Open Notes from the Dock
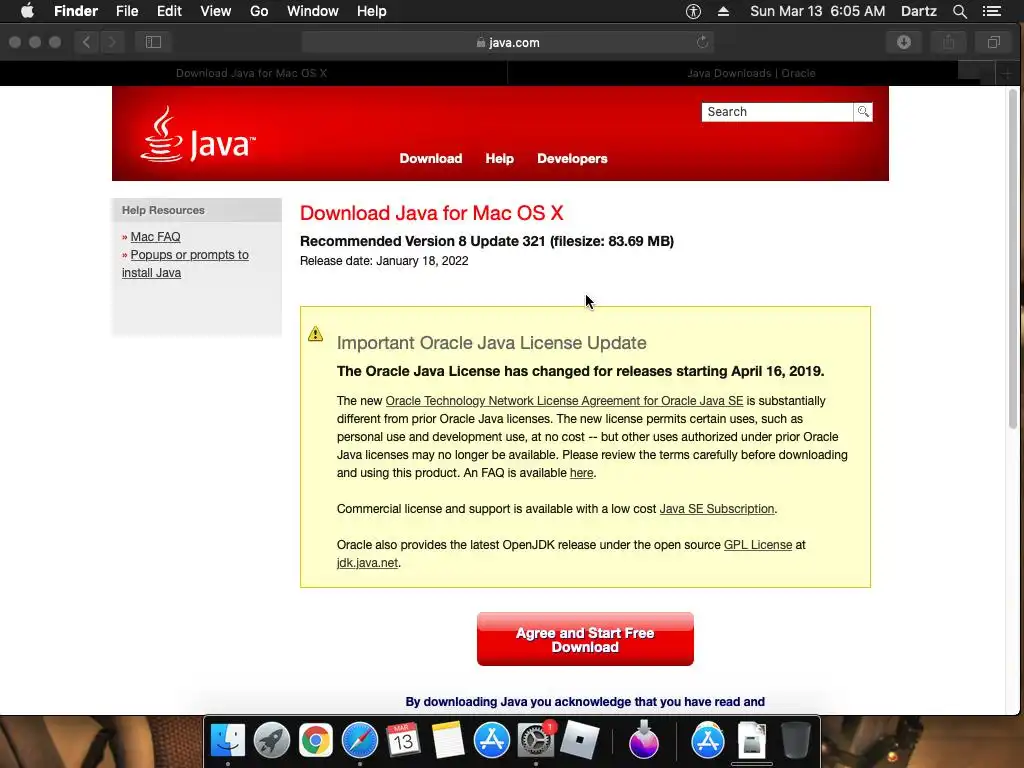 pyautogui.click(x=447, y=740)
